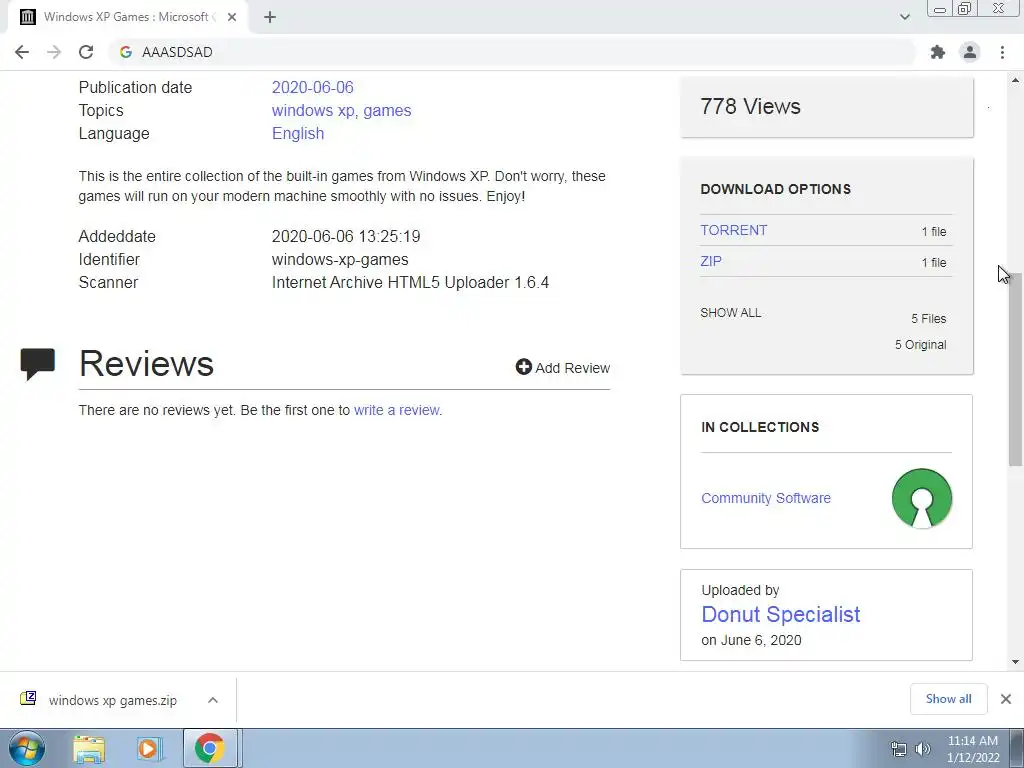Viewport: 1024px width, 768px height.
Task: Open the games topic link
Action: [x=387, y=110]
